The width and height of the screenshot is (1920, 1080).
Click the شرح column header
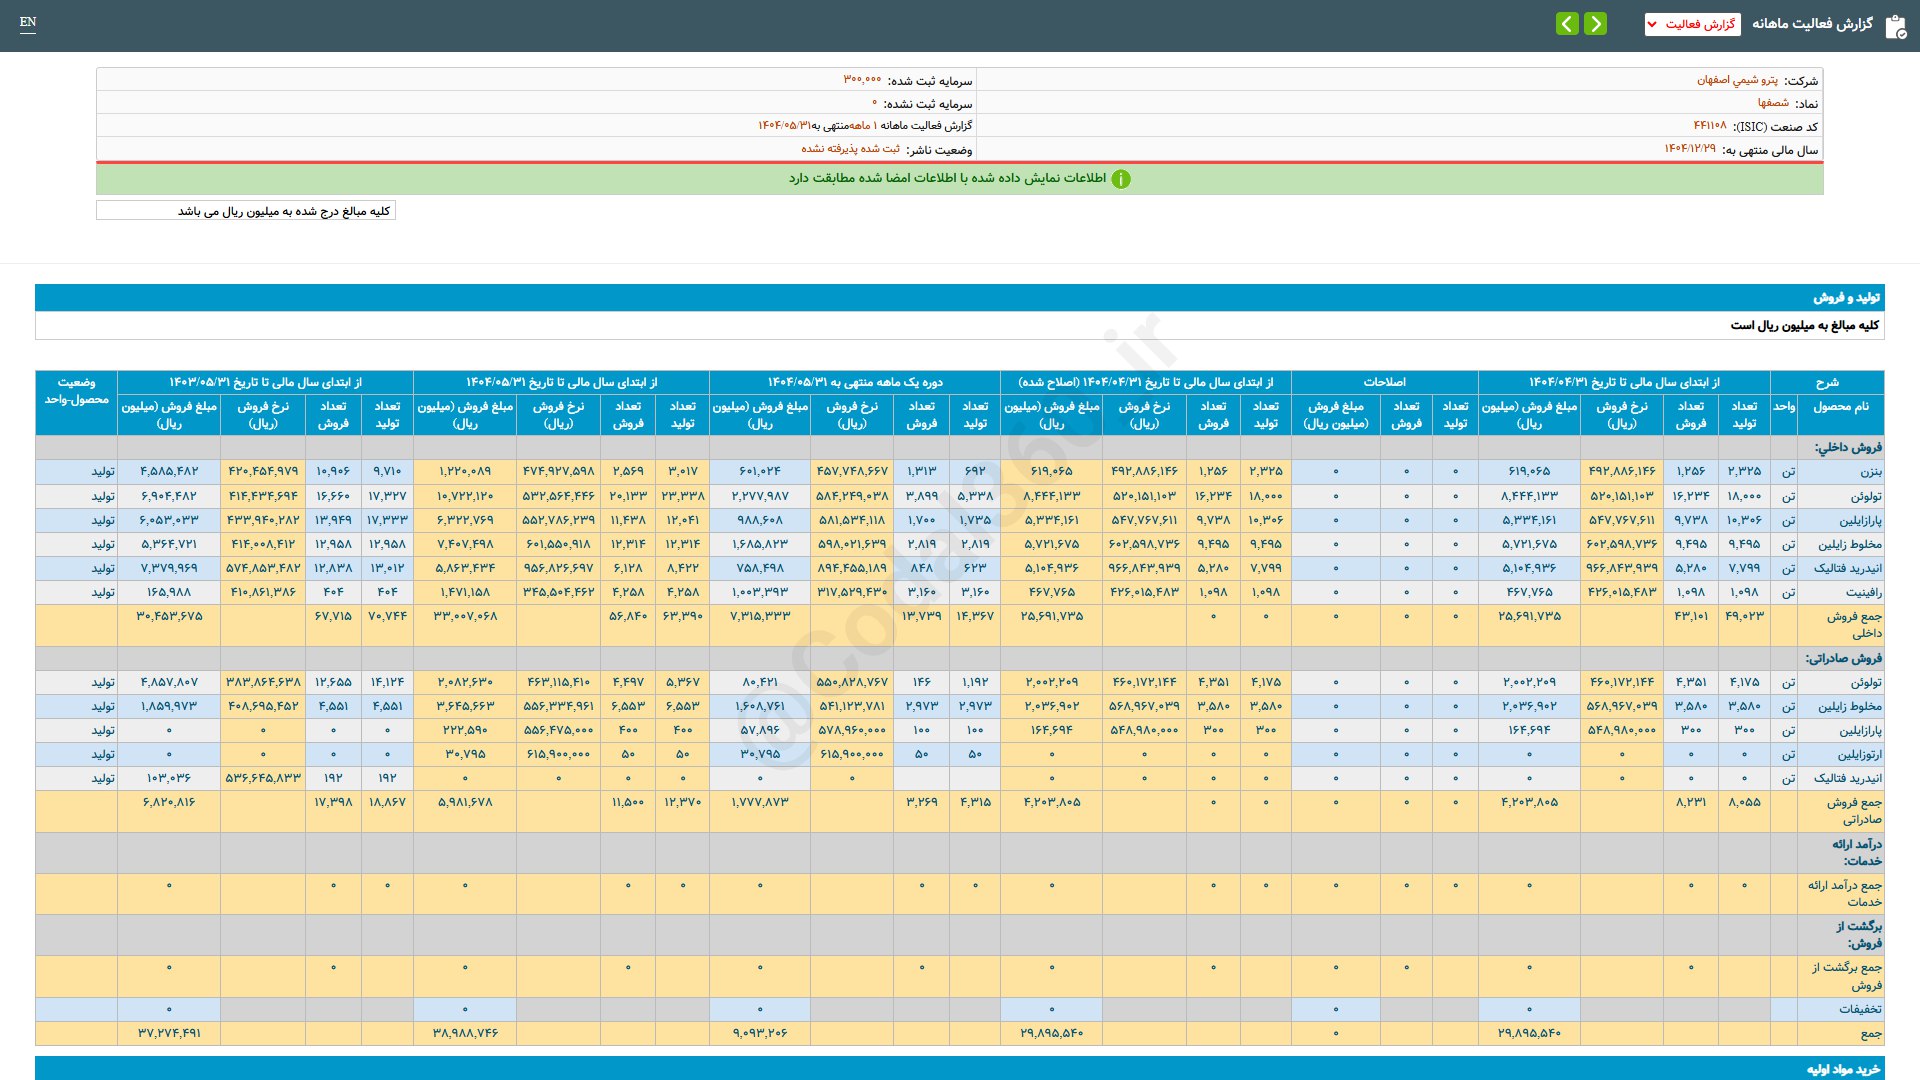click(1827, 383)
